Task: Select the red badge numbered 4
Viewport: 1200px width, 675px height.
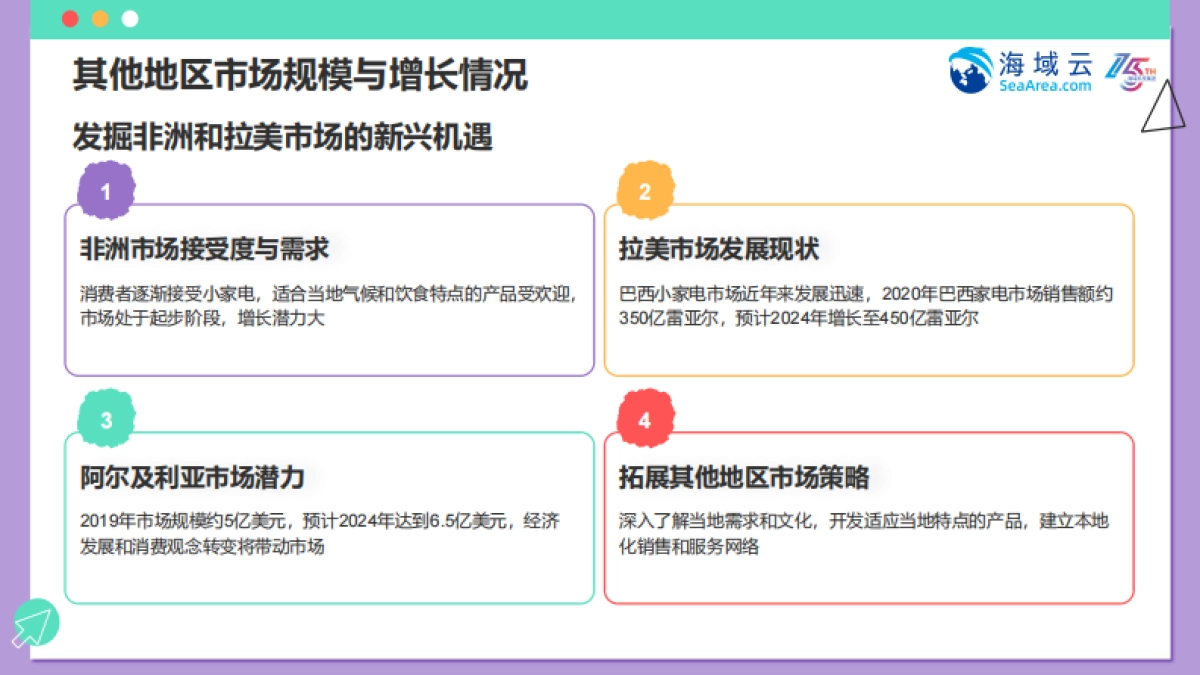Action: pos(645,419)
